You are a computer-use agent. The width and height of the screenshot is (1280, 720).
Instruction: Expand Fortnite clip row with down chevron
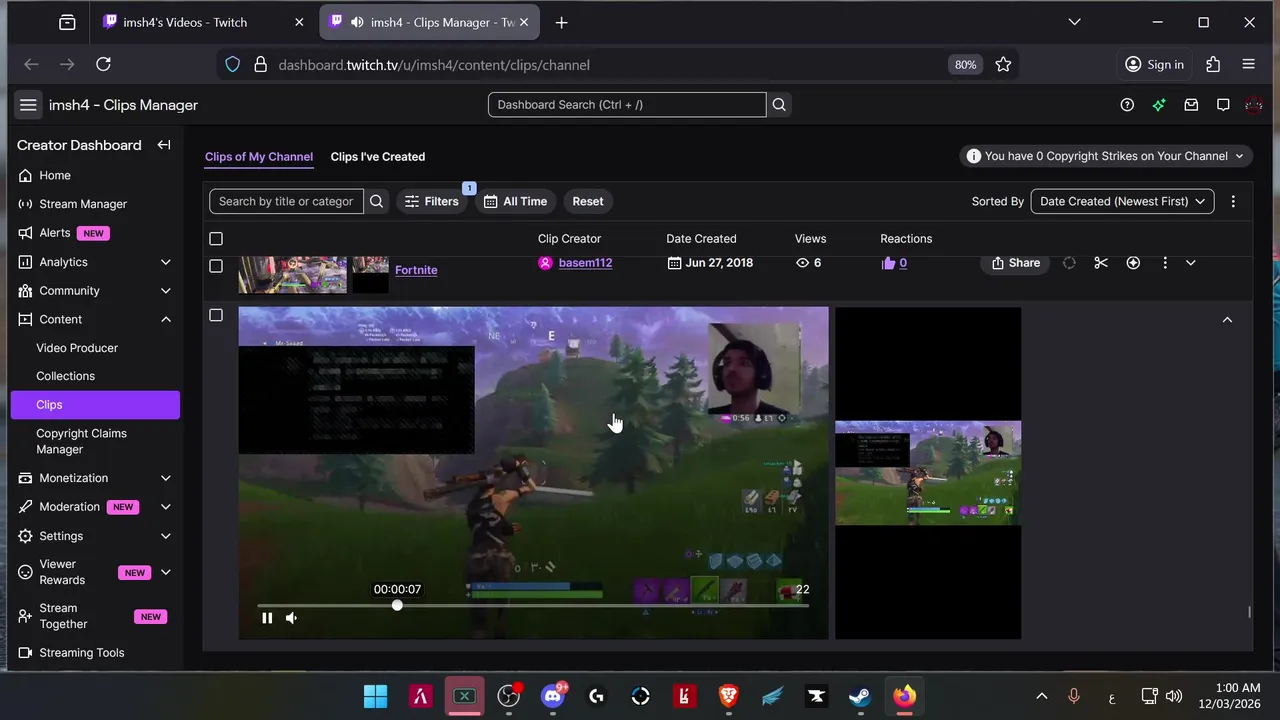[1190, 263]
